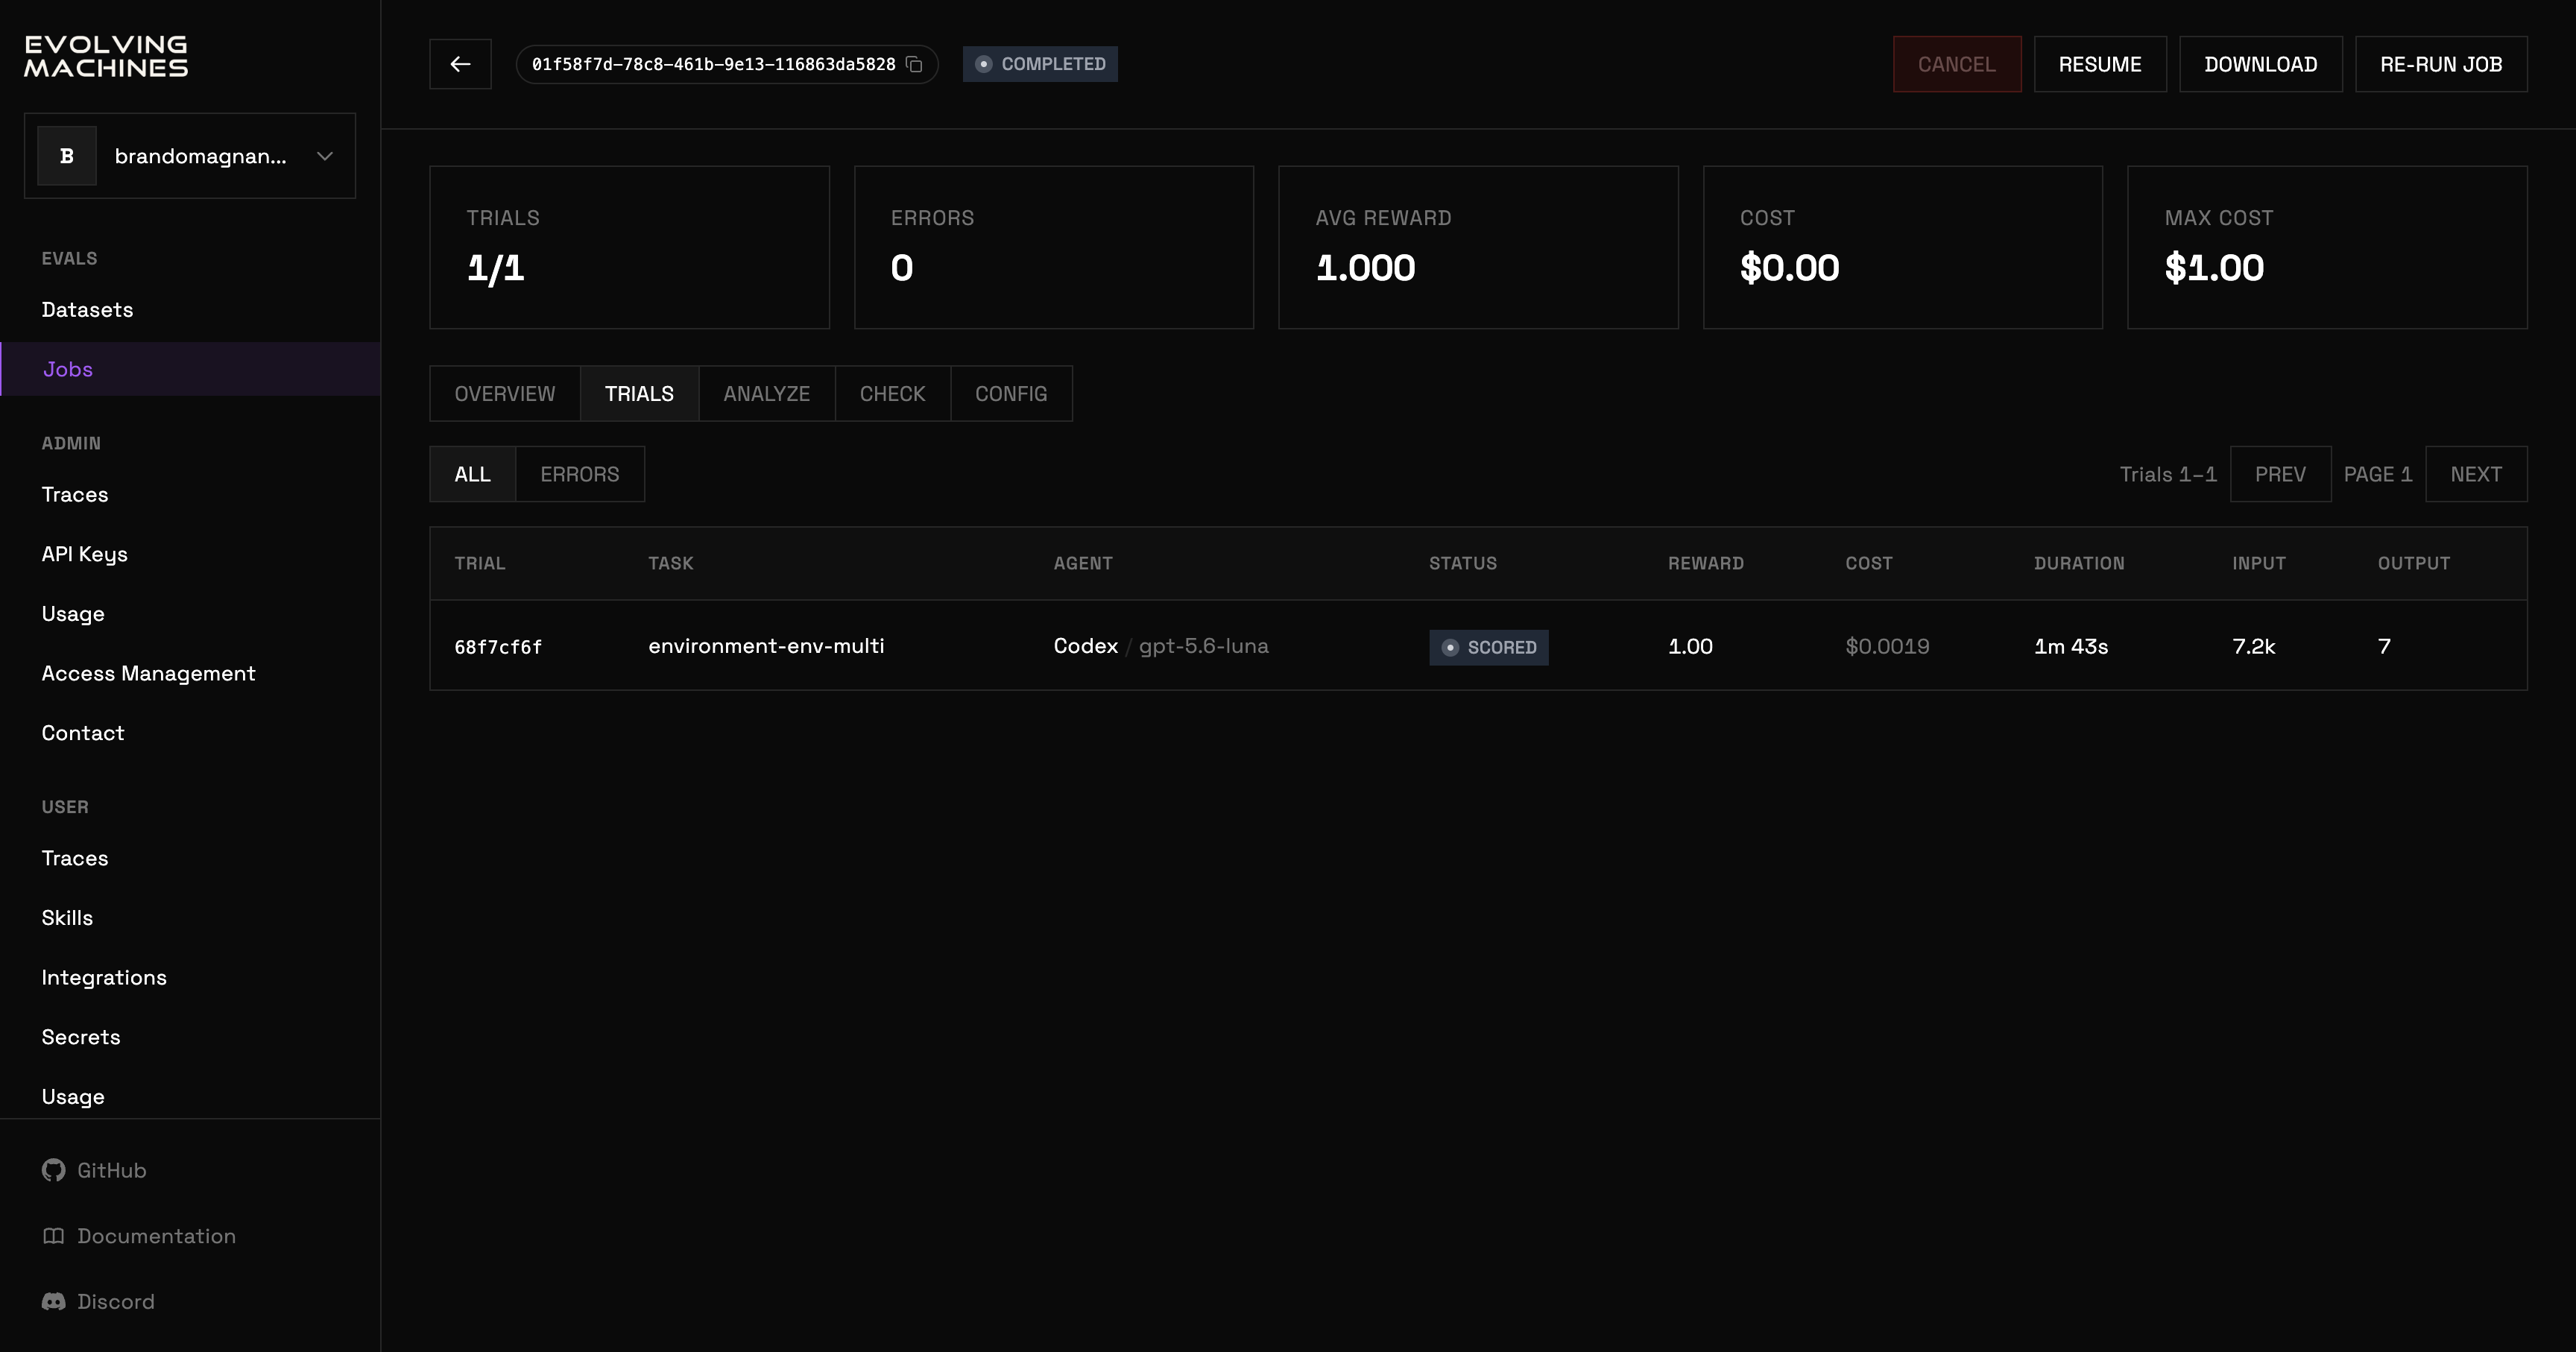This screenshot has width=2576, height=1352.
Task: Click the Errors 0 card
Action: [x=1054, y=247]
